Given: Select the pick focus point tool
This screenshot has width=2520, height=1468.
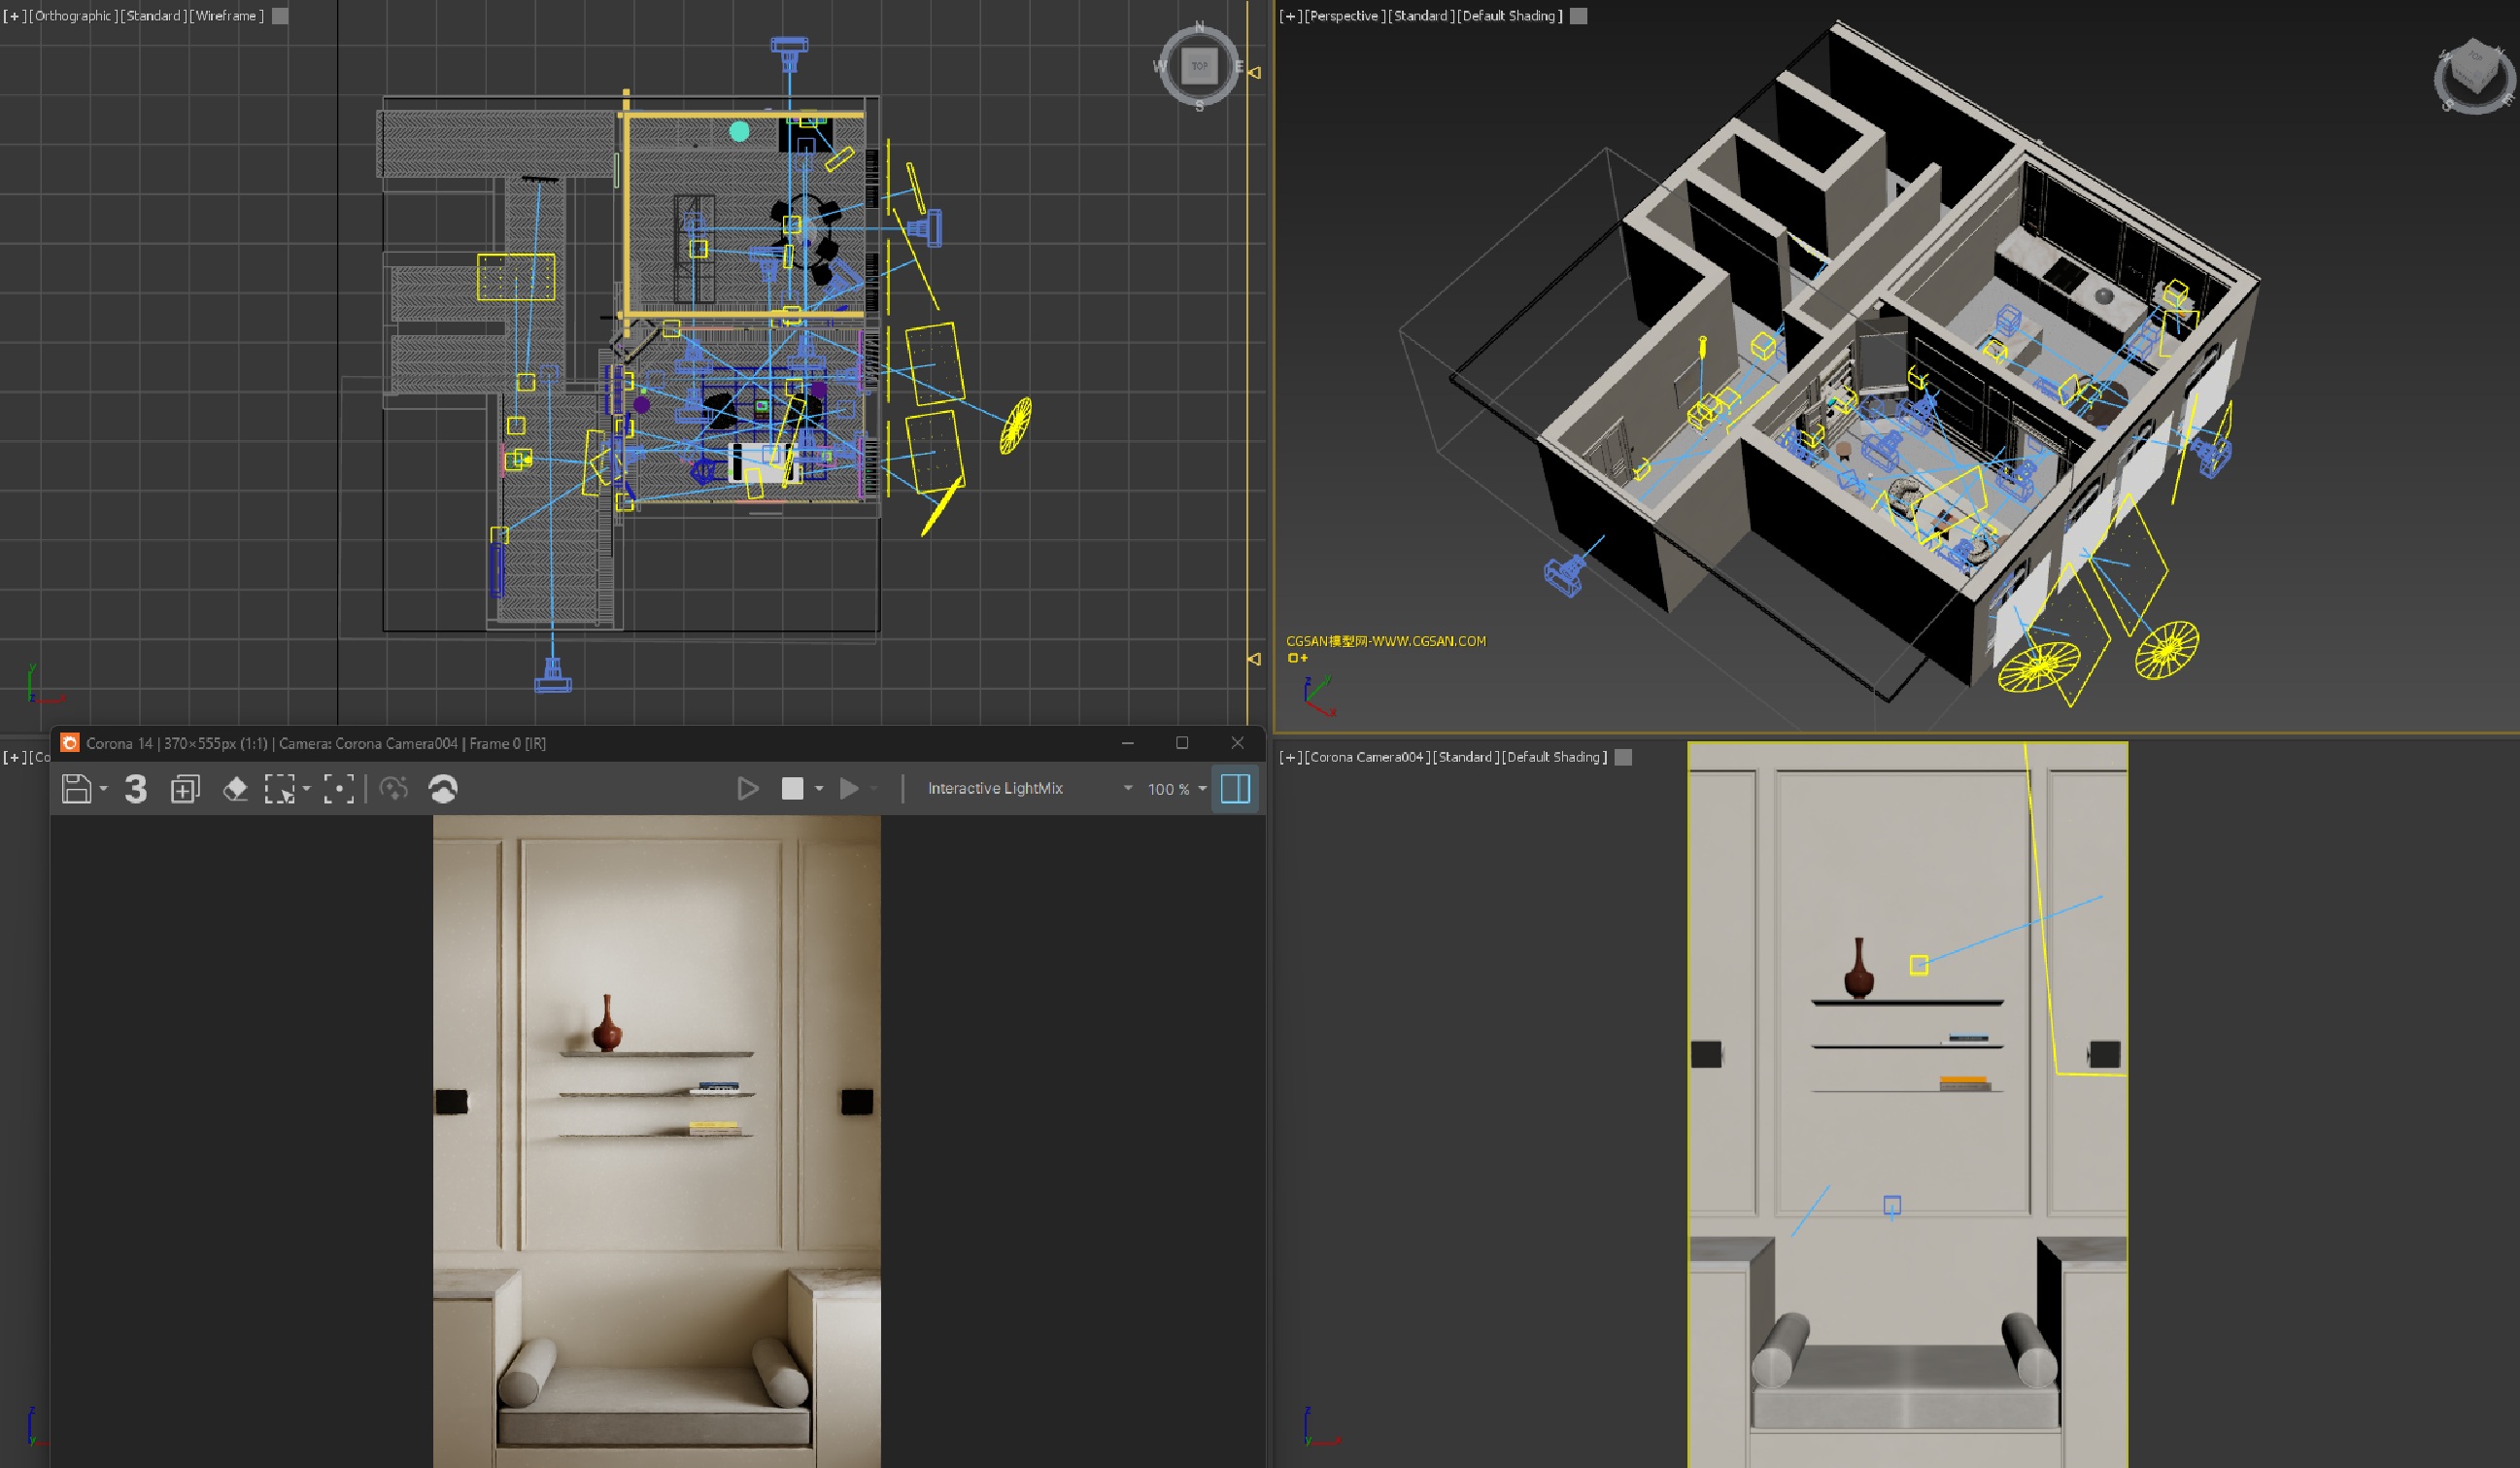Looking at the screenshot, I should coord(339,788).
